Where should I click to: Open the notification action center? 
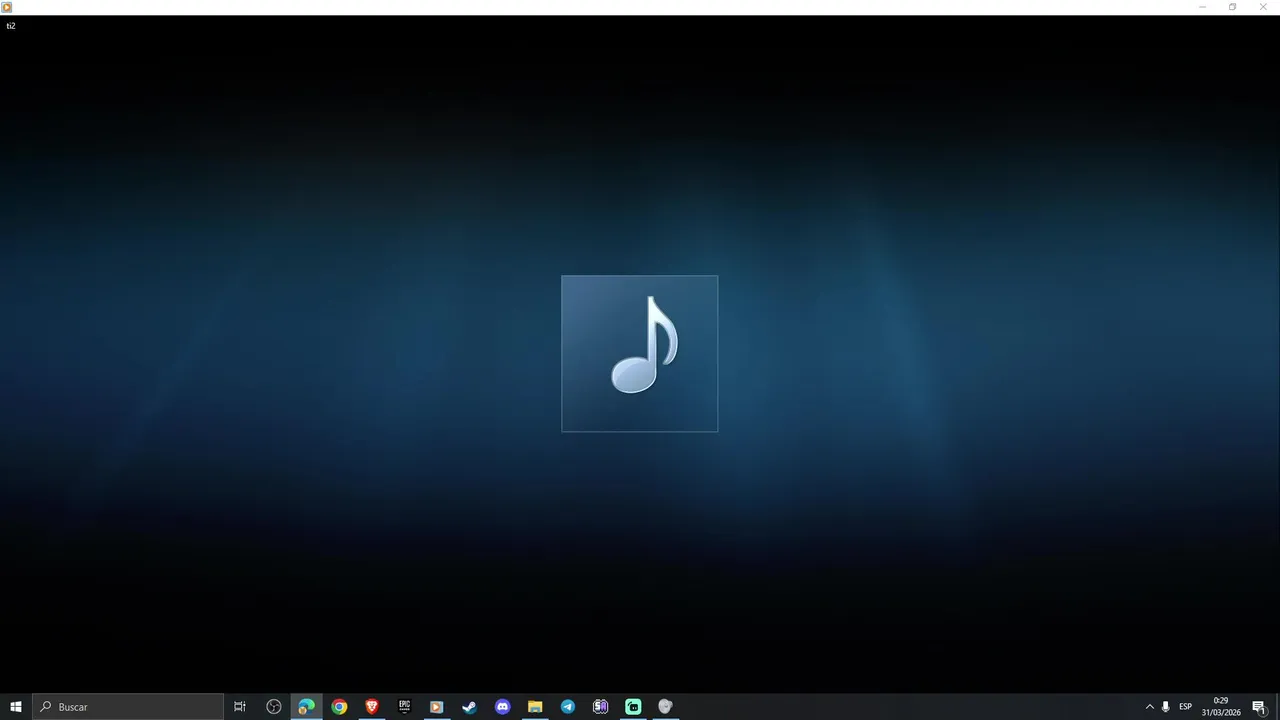1259,706
